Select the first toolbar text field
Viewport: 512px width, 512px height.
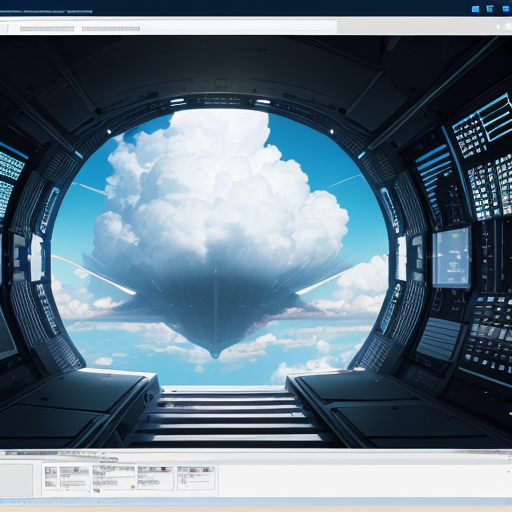coord(47,29)
